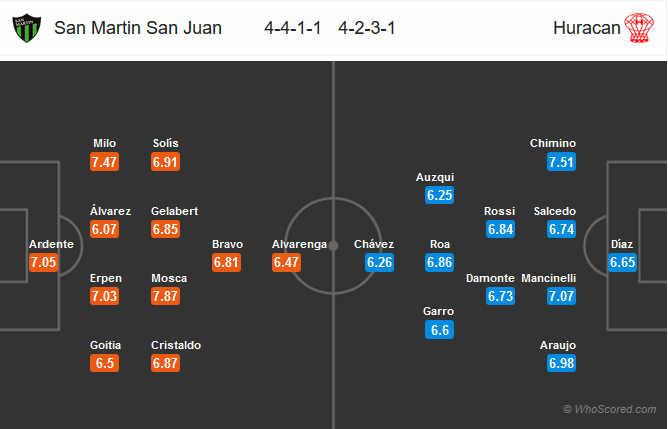
Task: Click the San Martin San Juan crest icon
Action: (x=27, y=28)
